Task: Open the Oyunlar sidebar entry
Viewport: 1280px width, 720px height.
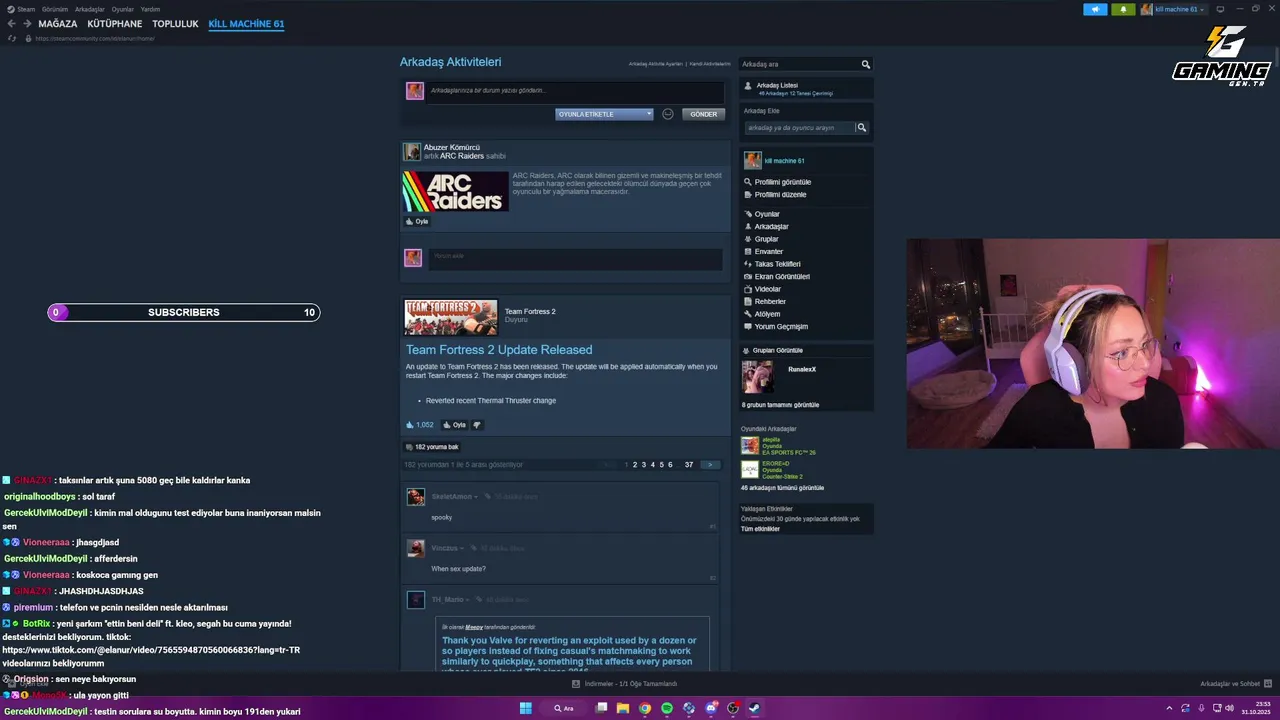Action: (x=767, y=214)
